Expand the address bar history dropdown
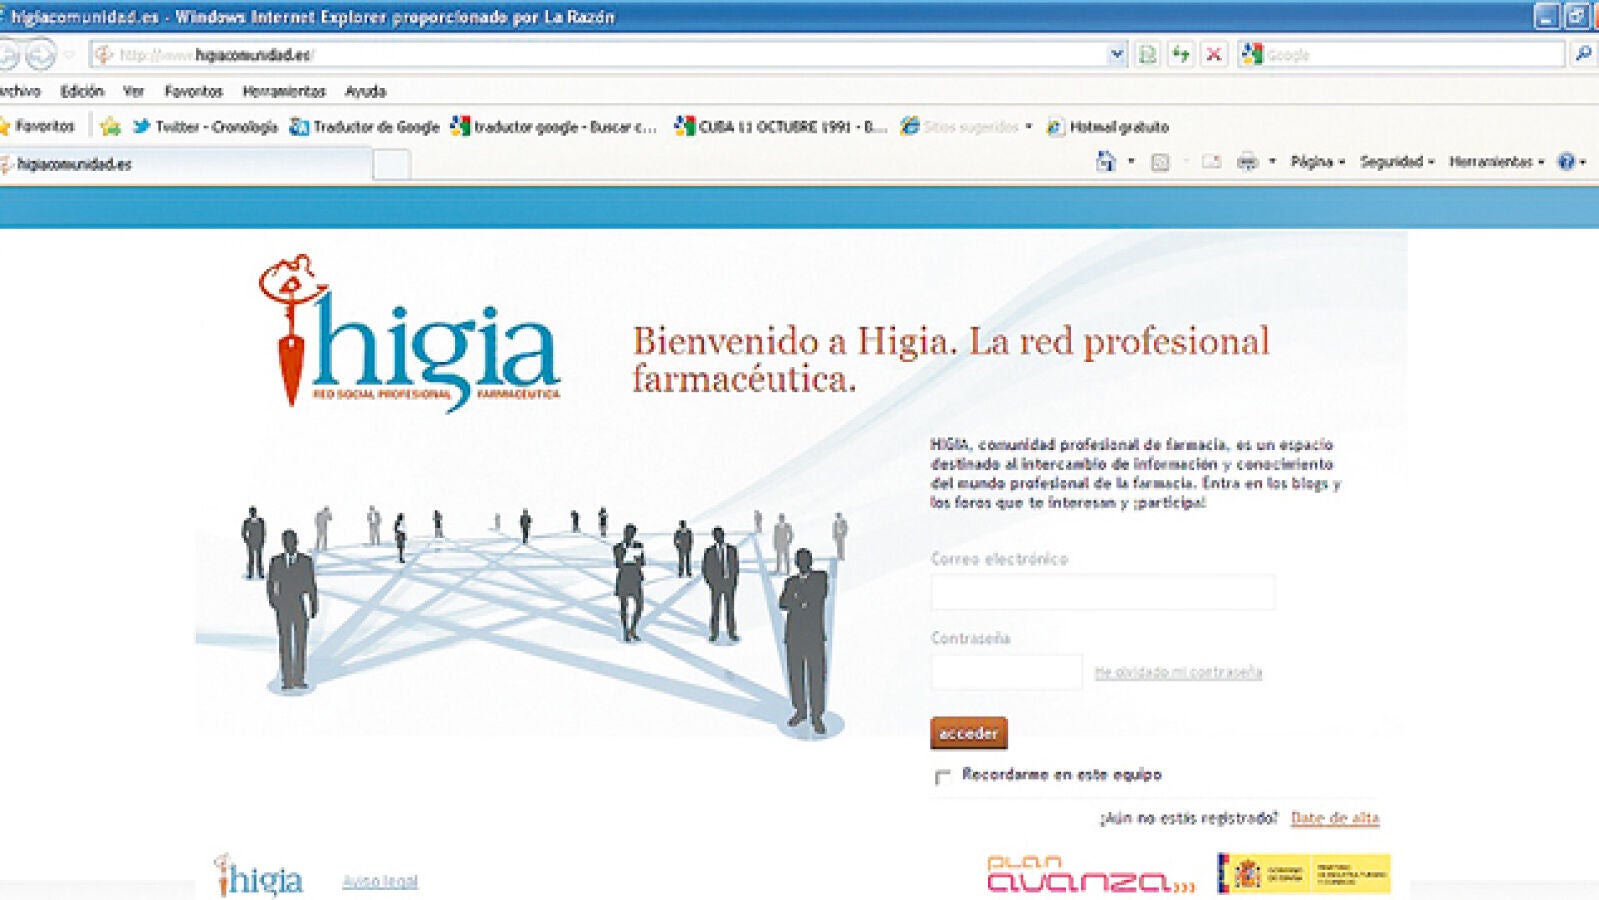Viewport: 1599px width, 900px height. (1117, 54)
